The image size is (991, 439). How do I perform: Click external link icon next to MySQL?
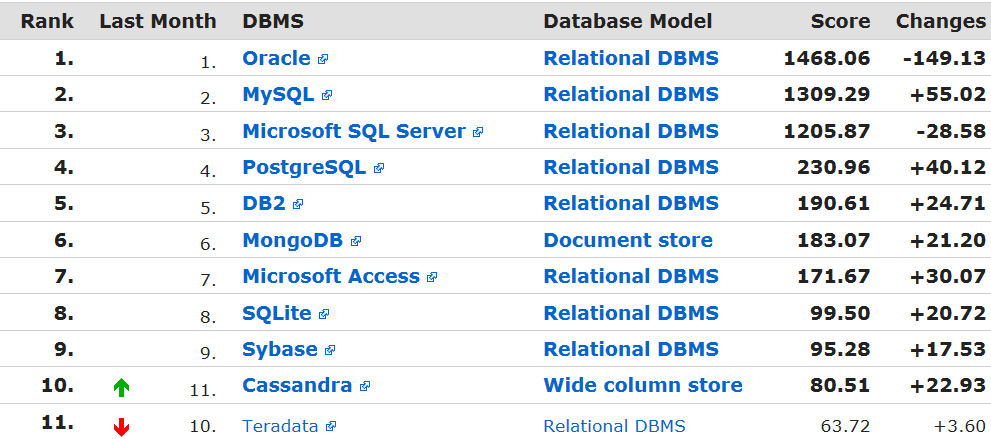point(327,96)
